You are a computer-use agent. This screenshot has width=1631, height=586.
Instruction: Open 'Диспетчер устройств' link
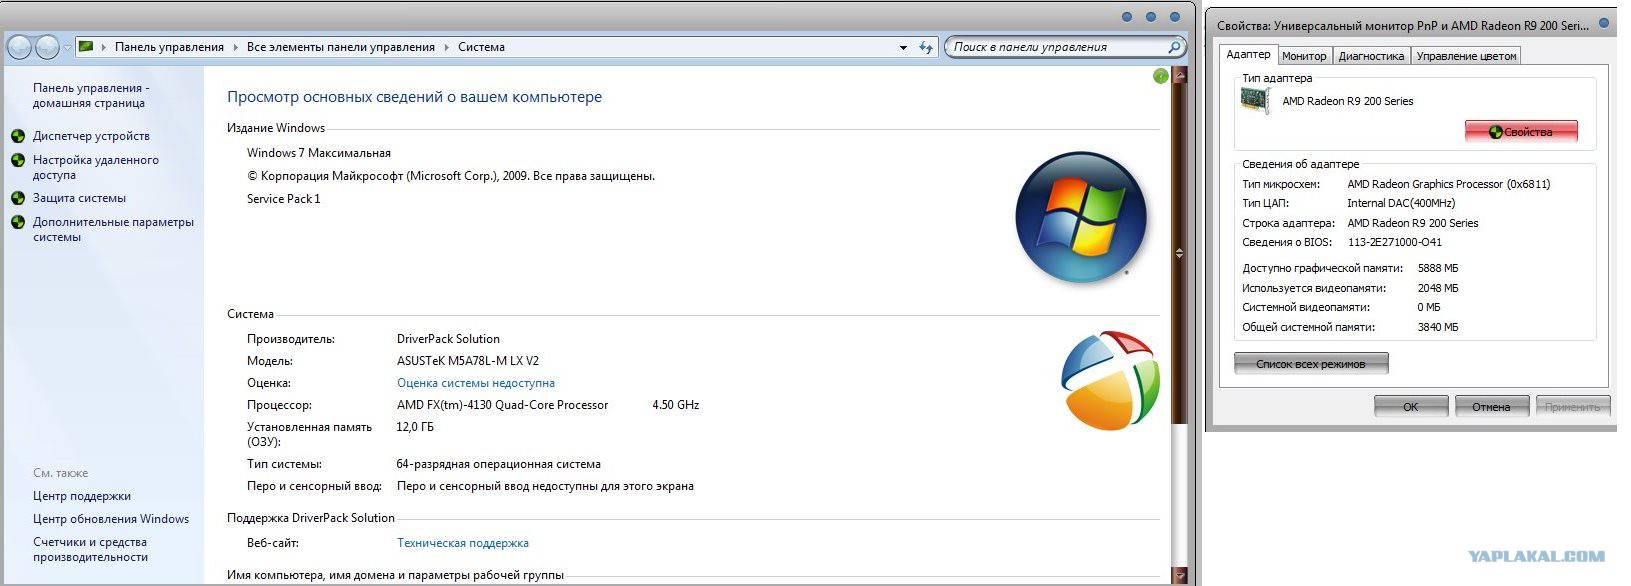point(91,136)
